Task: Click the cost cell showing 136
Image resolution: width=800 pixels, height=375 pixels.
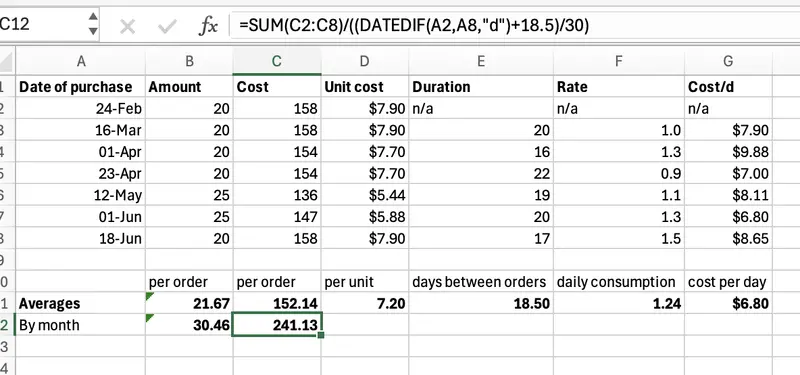Action: 277,195
